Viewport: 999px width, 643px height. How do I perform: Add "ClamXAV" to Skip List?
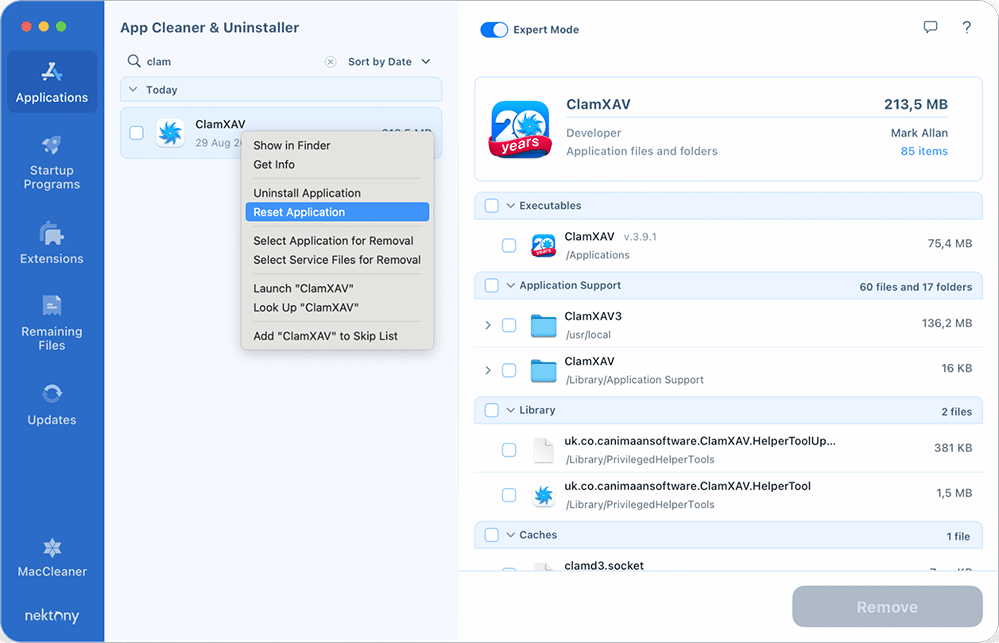337,336
